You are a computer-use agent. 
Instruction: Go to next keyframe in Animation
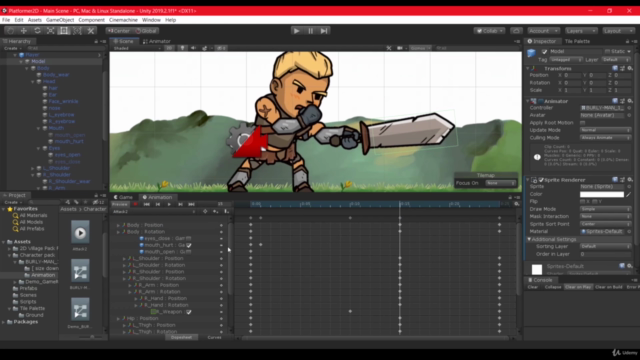180,204
